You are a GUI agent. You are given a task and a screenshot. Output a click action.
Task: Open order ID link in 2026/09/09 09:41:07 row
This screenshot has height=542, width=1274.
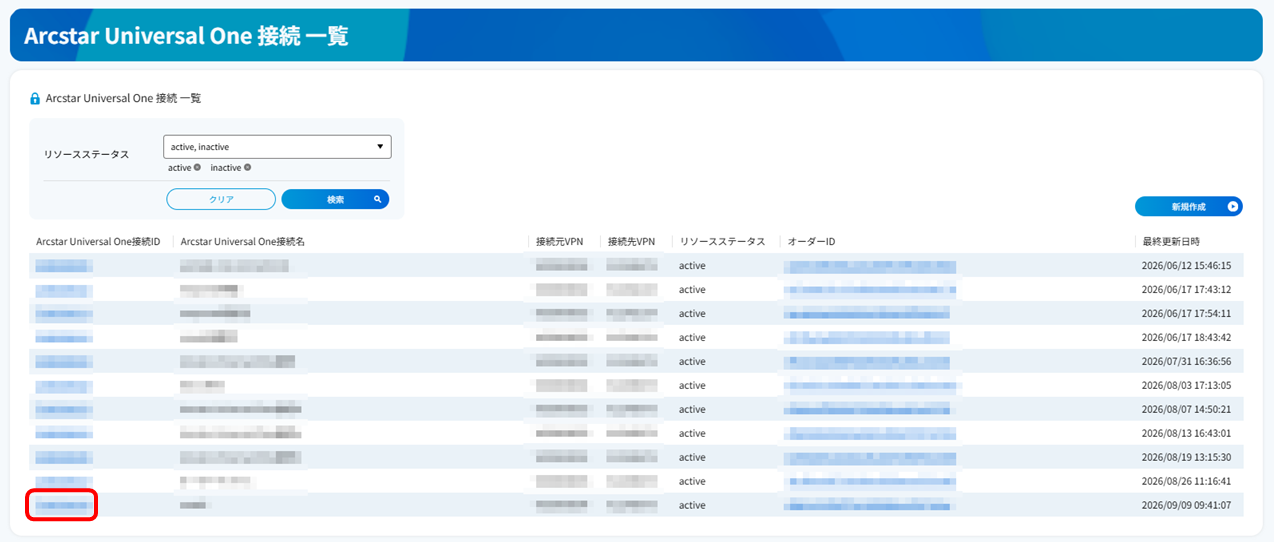coord(867,505)
